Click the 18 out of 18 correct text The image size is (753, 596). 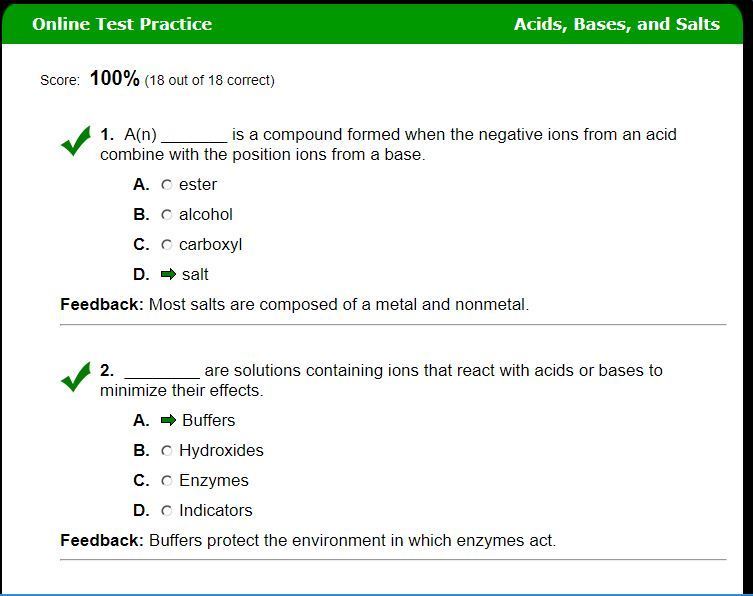point(209,80)
